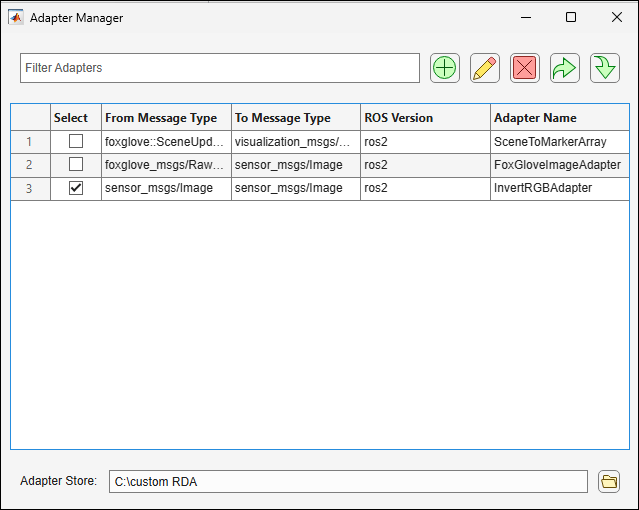Click the green right-curving arrow icon
639x510 pixels.
point(564,68)
